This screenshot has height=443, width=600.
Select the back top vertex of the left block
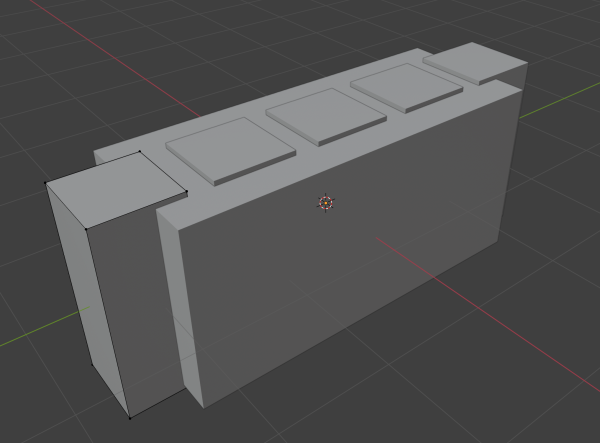(137, 153)
